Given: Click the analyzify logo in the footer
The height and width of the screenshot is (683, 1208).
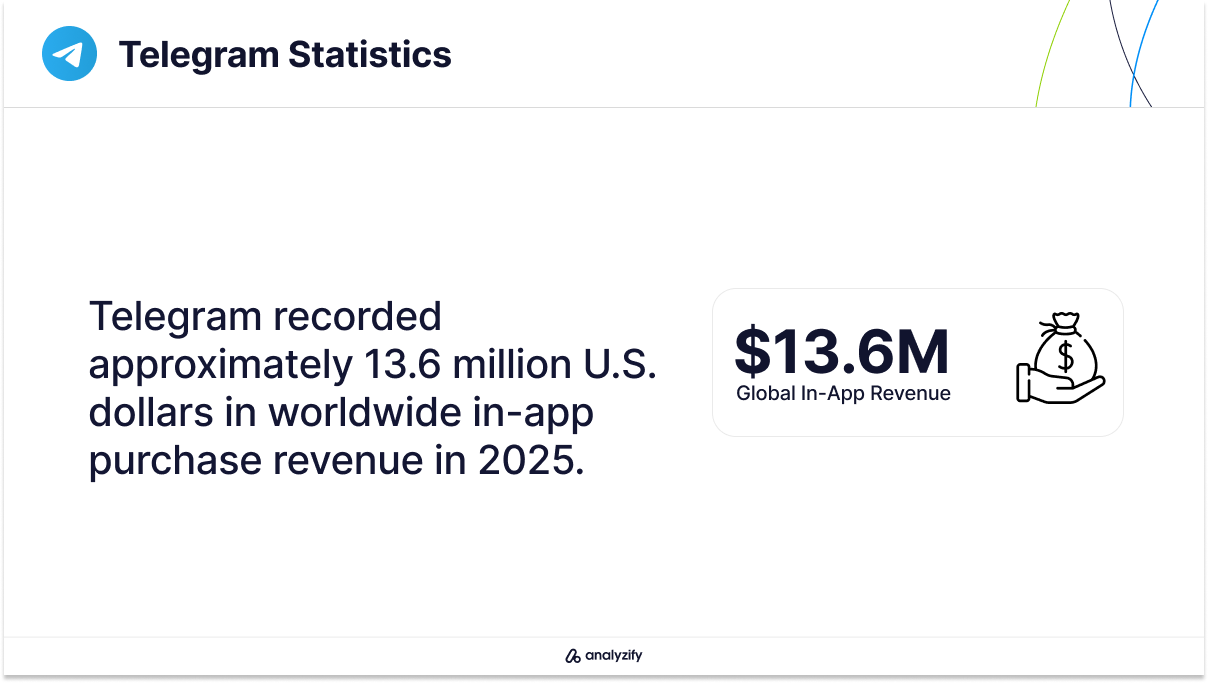Looking at the screenshot, I should 603,656.
